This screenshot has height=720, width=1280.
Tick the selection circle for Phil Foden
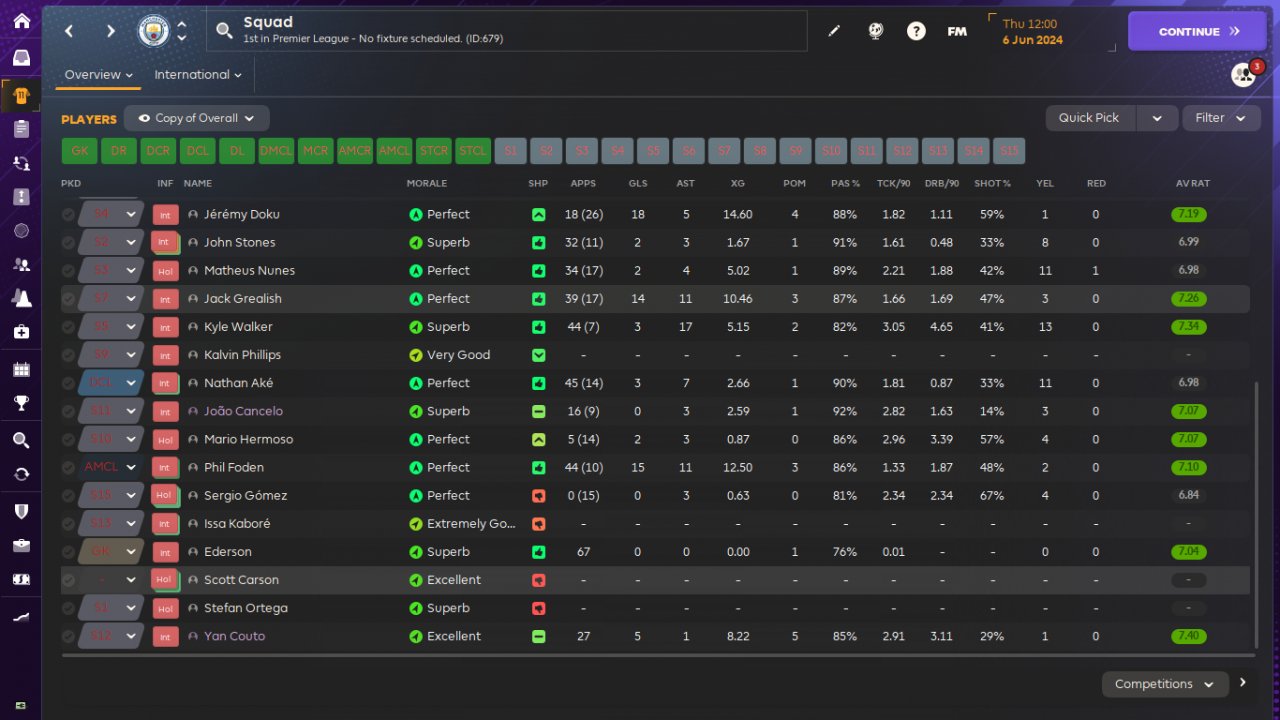tap(68, 467)
